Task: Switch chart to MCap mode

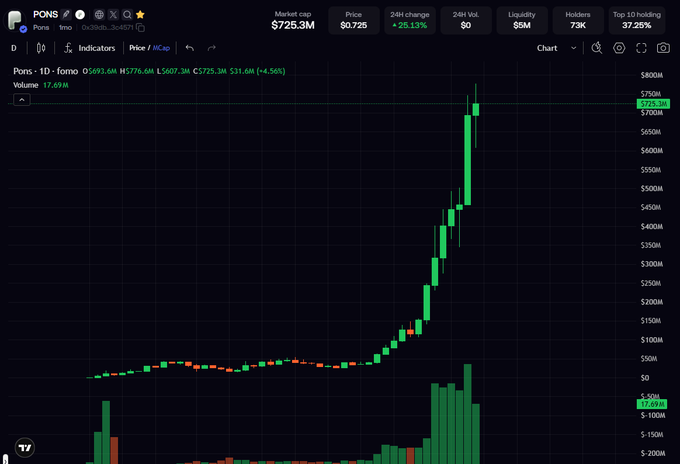Action: [161, 48]
